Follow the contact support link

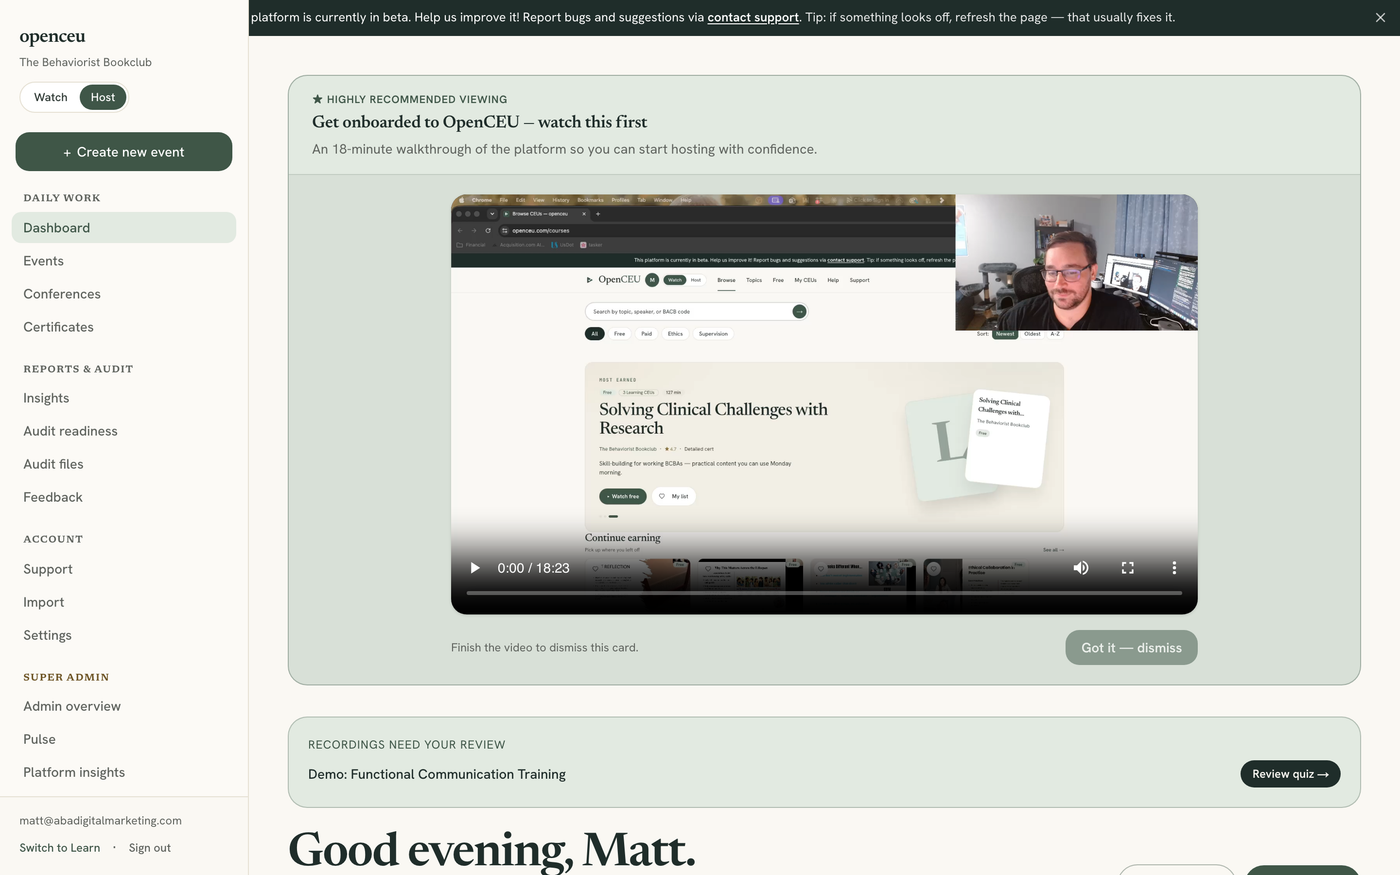753,18
